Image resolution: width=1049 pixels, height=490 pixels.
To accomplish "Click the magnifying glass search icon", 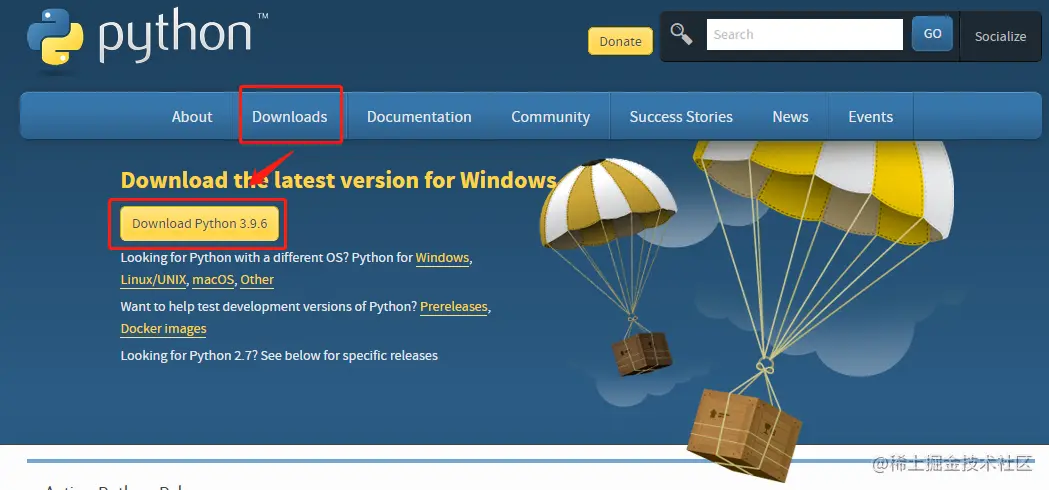I will (681, 33).
